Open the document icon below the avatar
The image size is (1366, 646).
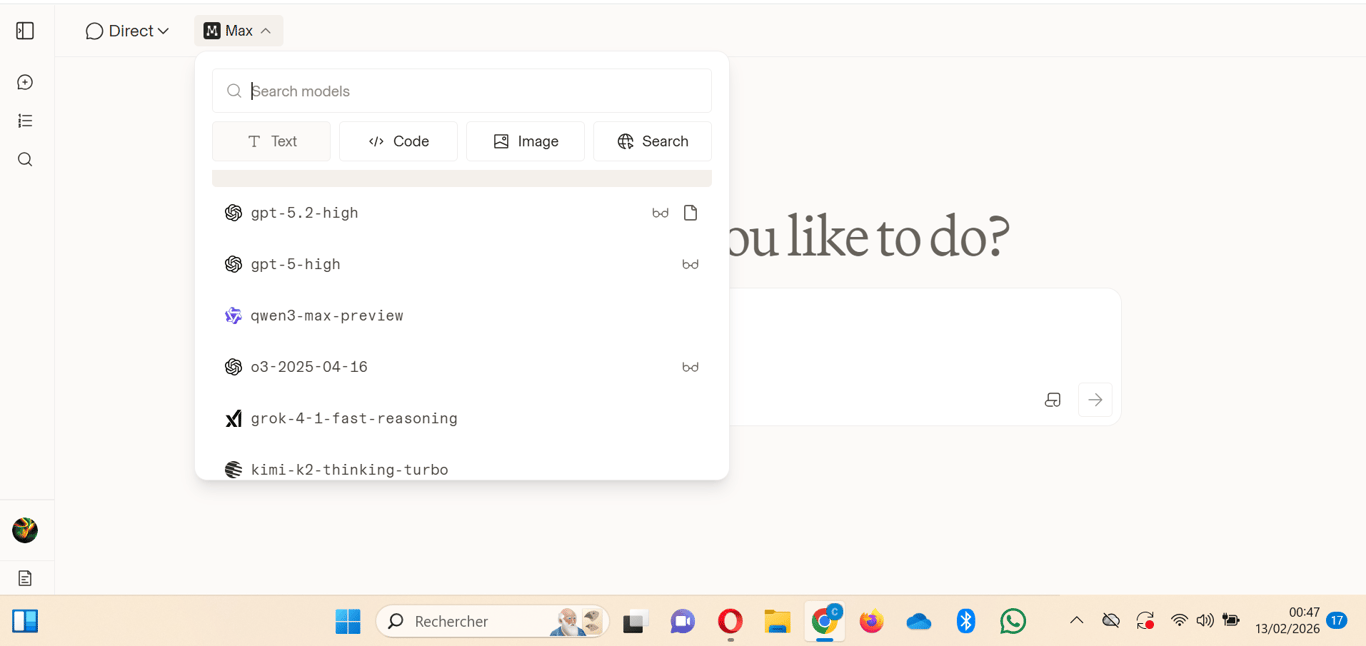click(x=25, y=578)
